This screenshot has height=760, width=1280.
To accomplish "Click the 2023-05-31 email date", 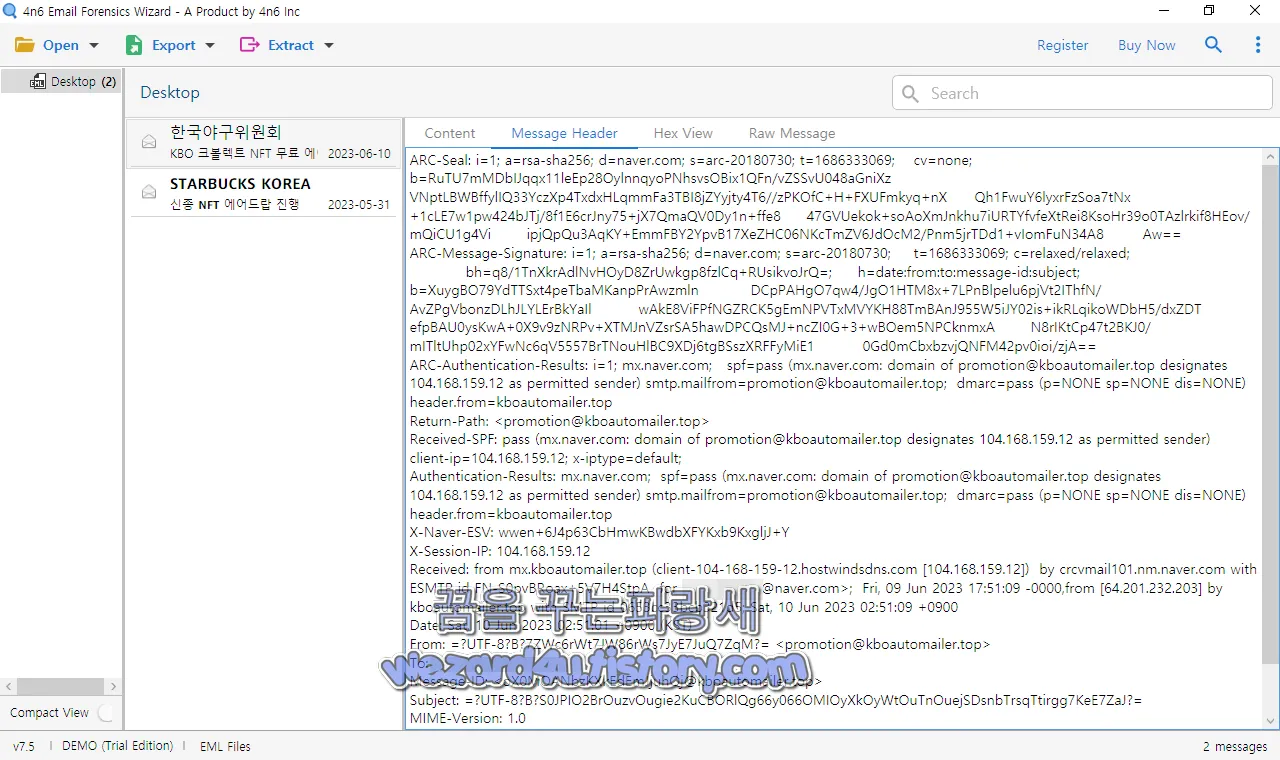I will point(359,204).
